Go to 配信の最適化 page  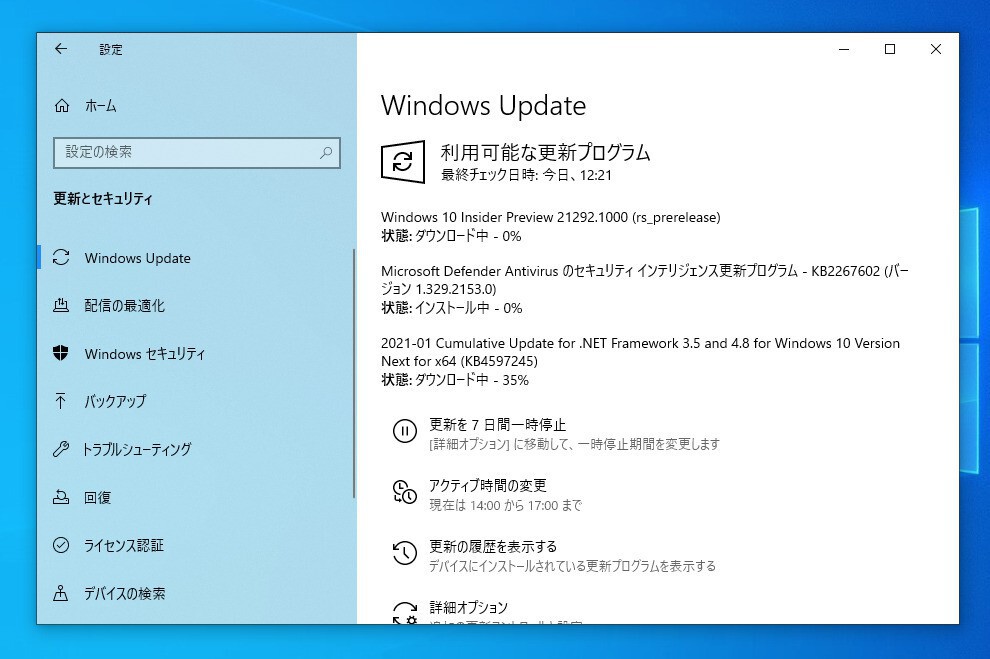(124, 306)
